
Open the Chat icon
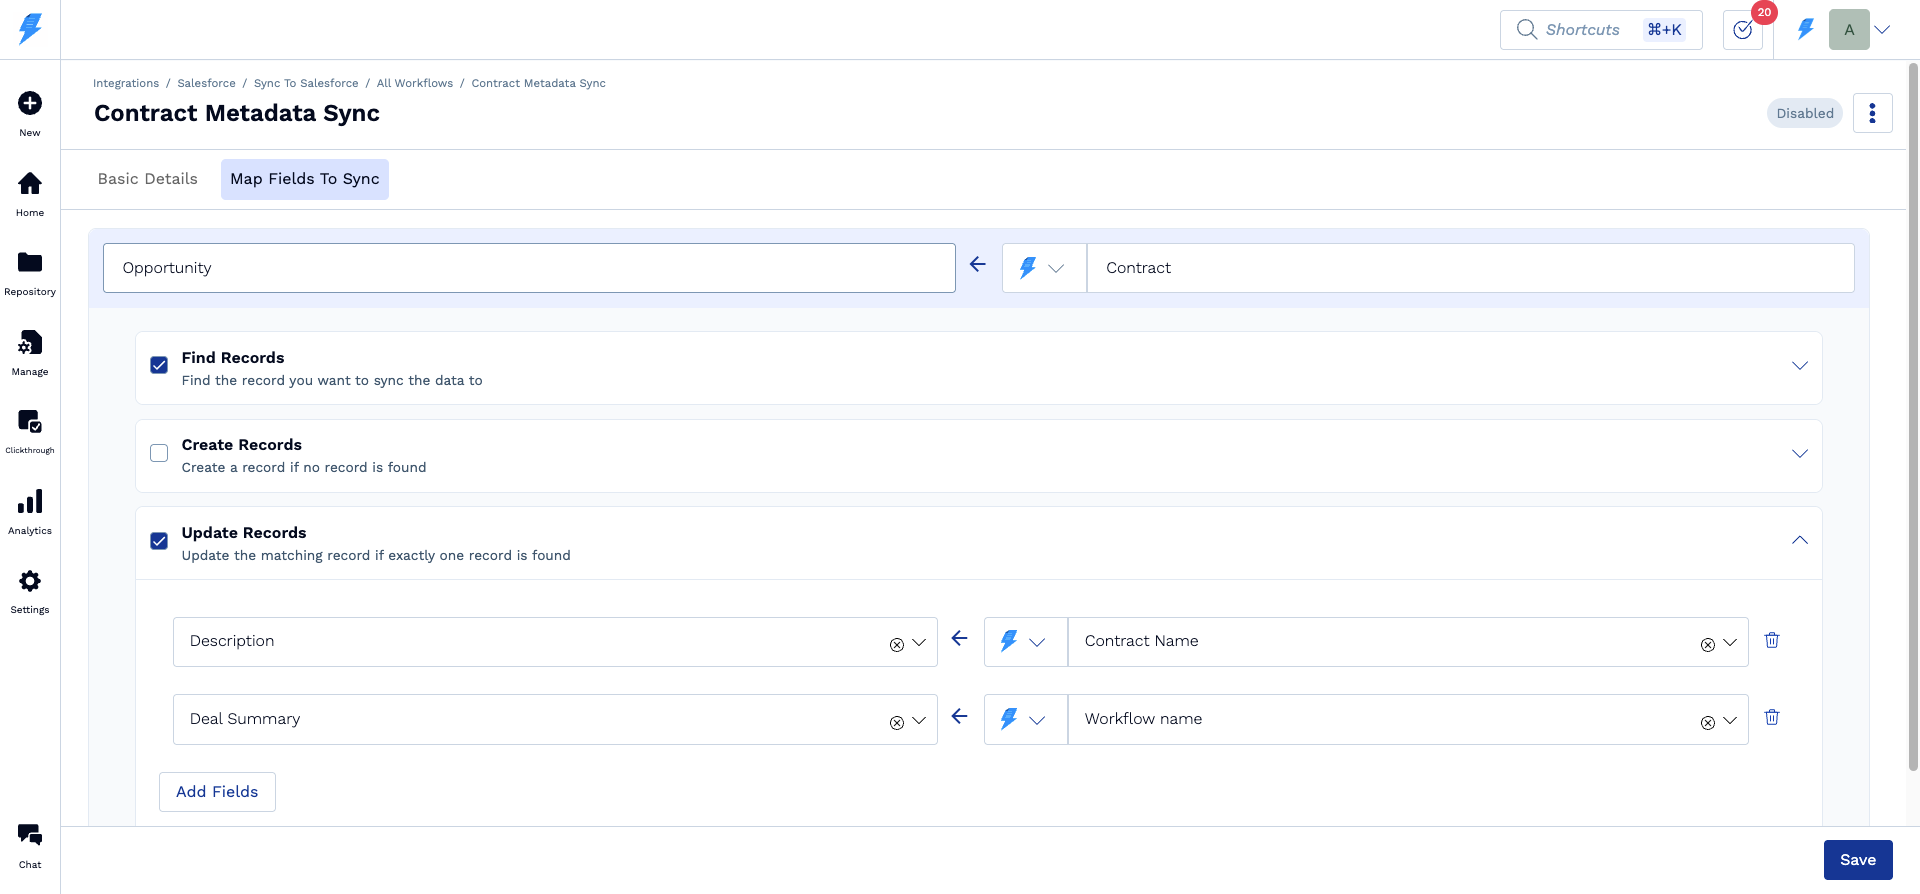[x=30, y=835]
